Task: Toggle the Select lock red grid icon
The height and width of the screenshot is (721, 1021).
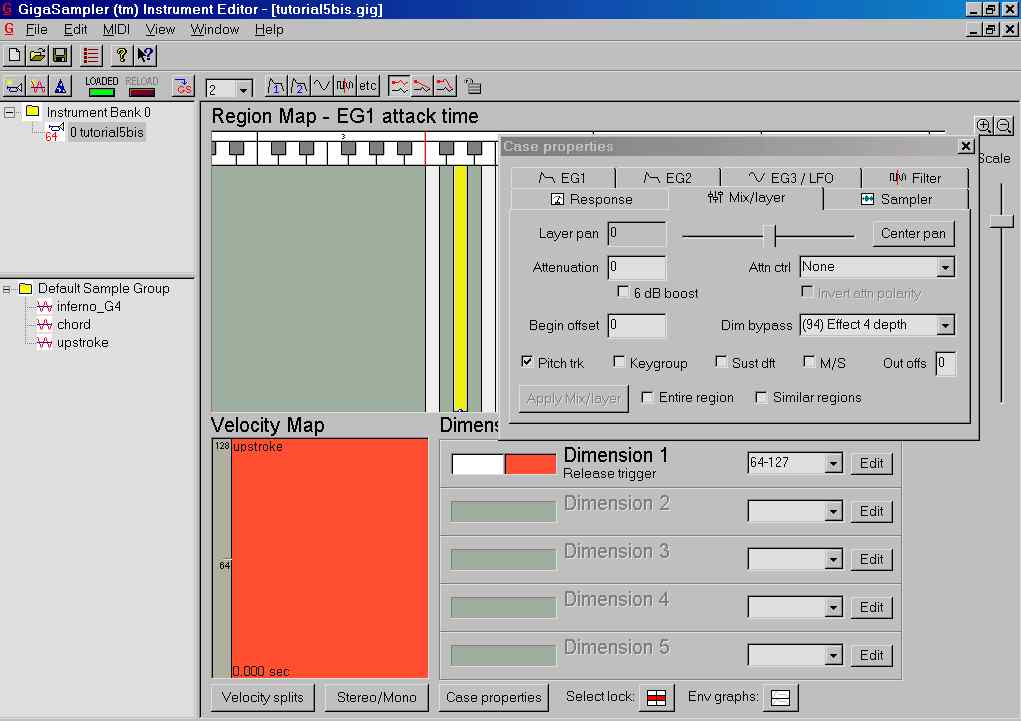Action: point(656,698)
